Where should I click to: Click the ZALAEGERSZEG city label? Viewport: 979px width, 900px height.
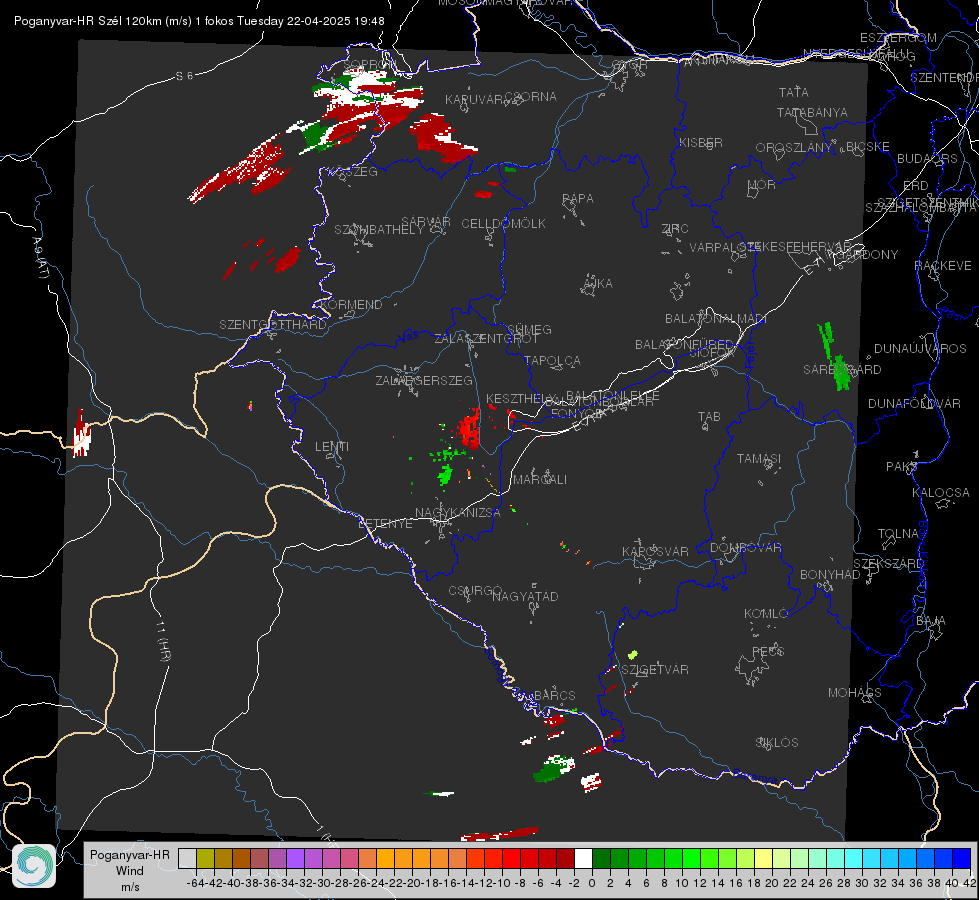coord(424,380)
